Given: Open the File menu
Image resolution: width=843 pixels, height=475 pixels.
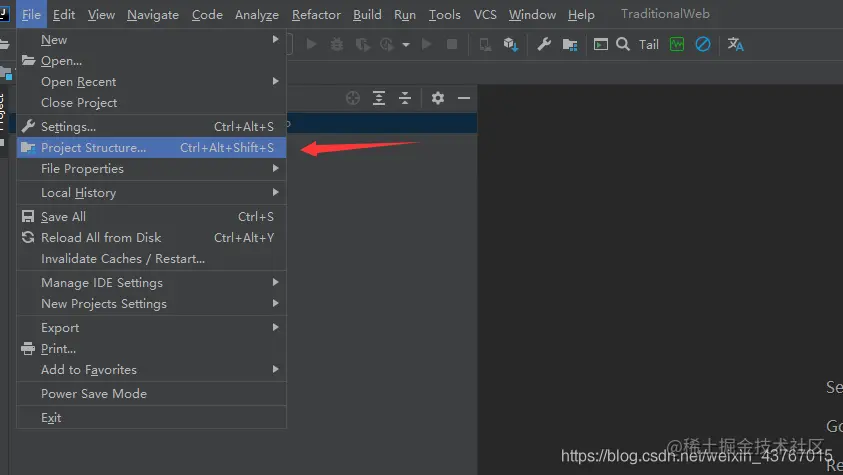Looking at the screenshot, I should (x=31, y=15).
